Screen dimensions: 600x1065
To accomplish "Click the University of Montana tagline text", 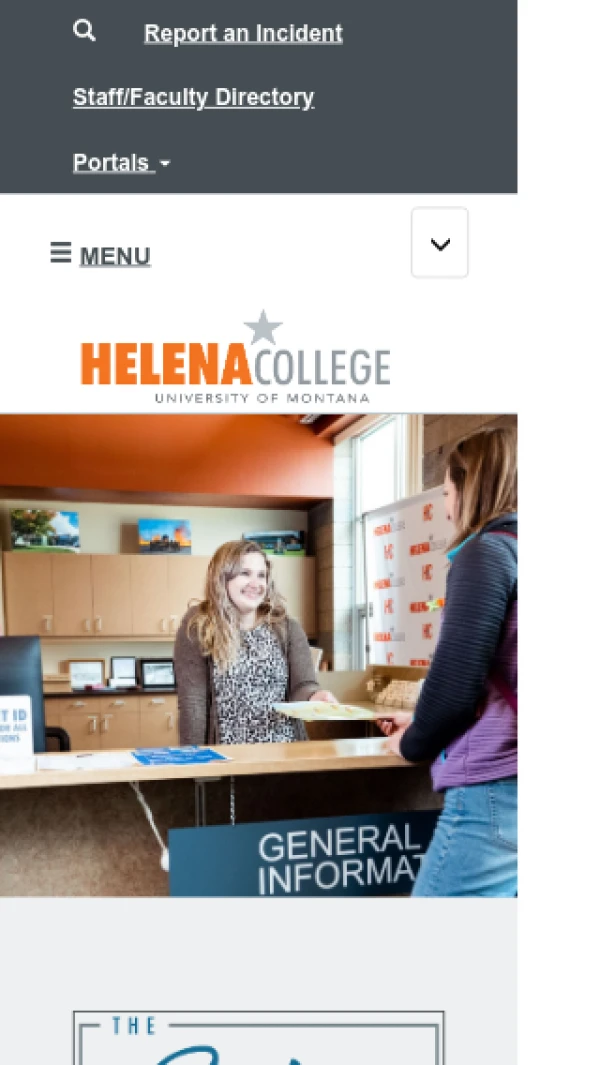I will point(262,398).
